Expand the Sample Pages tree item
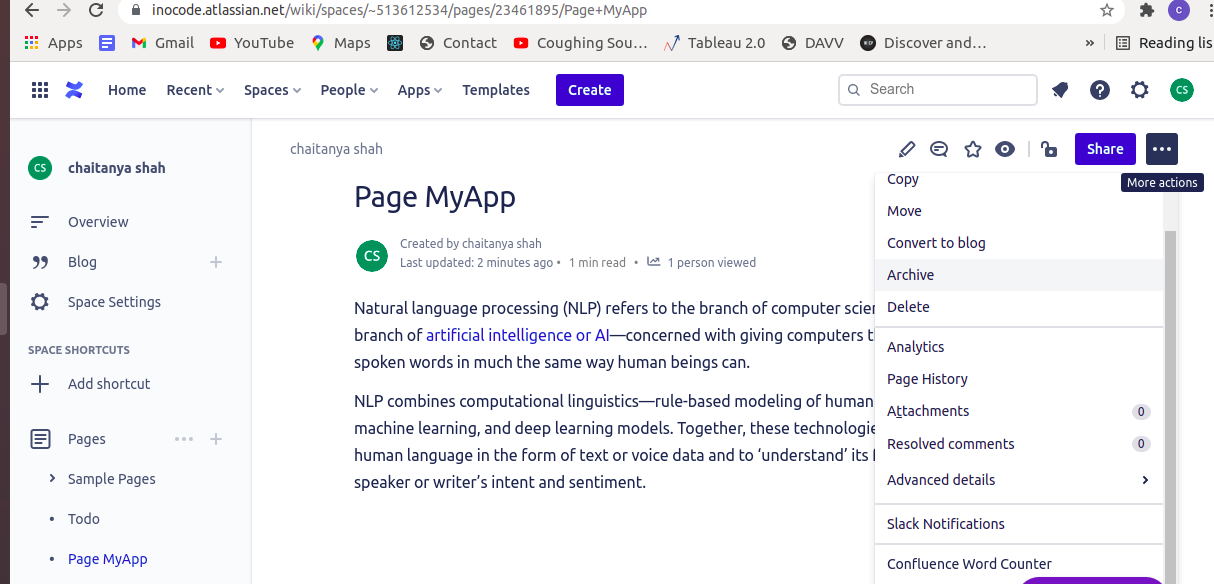Image resolution: width=1214 pixels, height=584 pixels. point(52,479)
